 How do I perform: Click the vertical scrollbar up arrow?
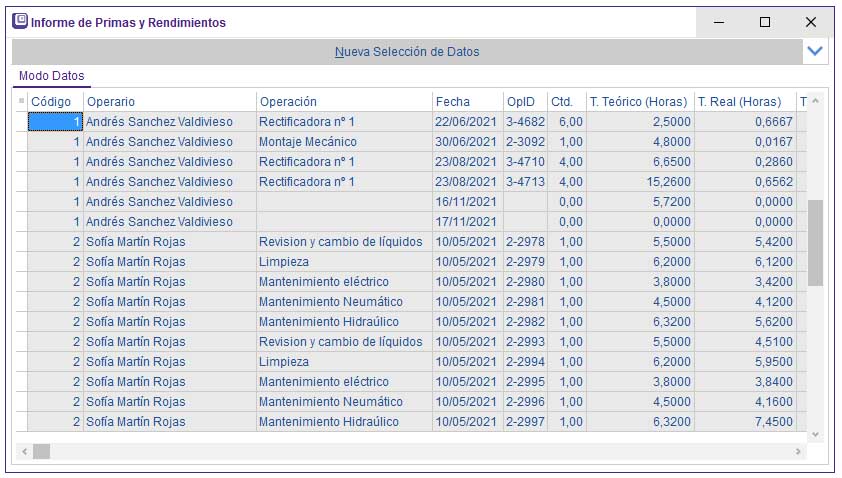pyautogui.click(x=815, y=101)
